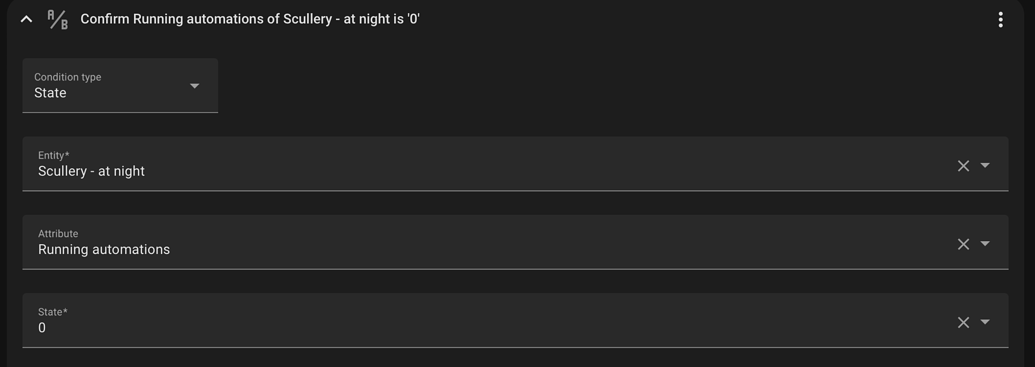This screenshot has width=1035, height=367.
Task: Clear the Attribute field with its X
Action: 963,244
